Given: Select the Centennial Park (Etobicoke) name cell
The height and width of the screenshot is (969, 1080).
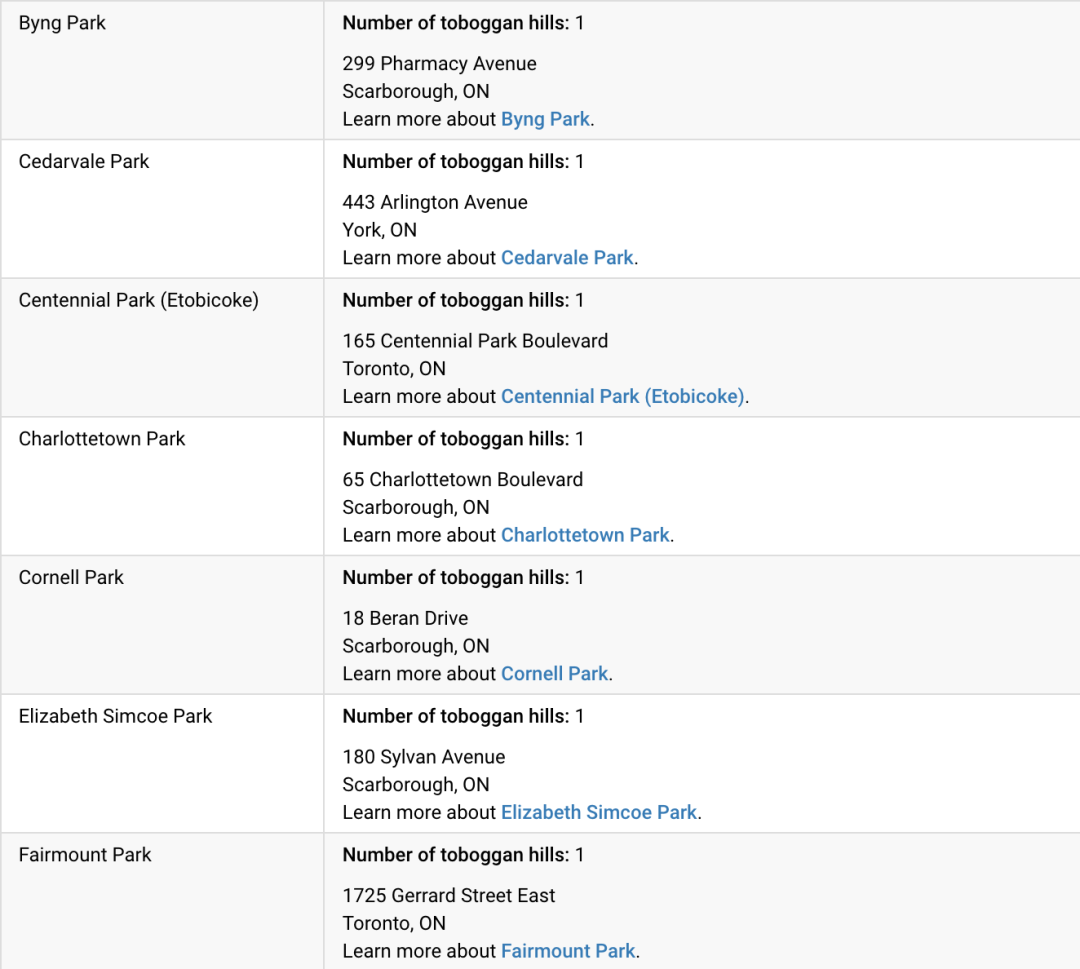Looking at the screenshot, I should point(163,348).
